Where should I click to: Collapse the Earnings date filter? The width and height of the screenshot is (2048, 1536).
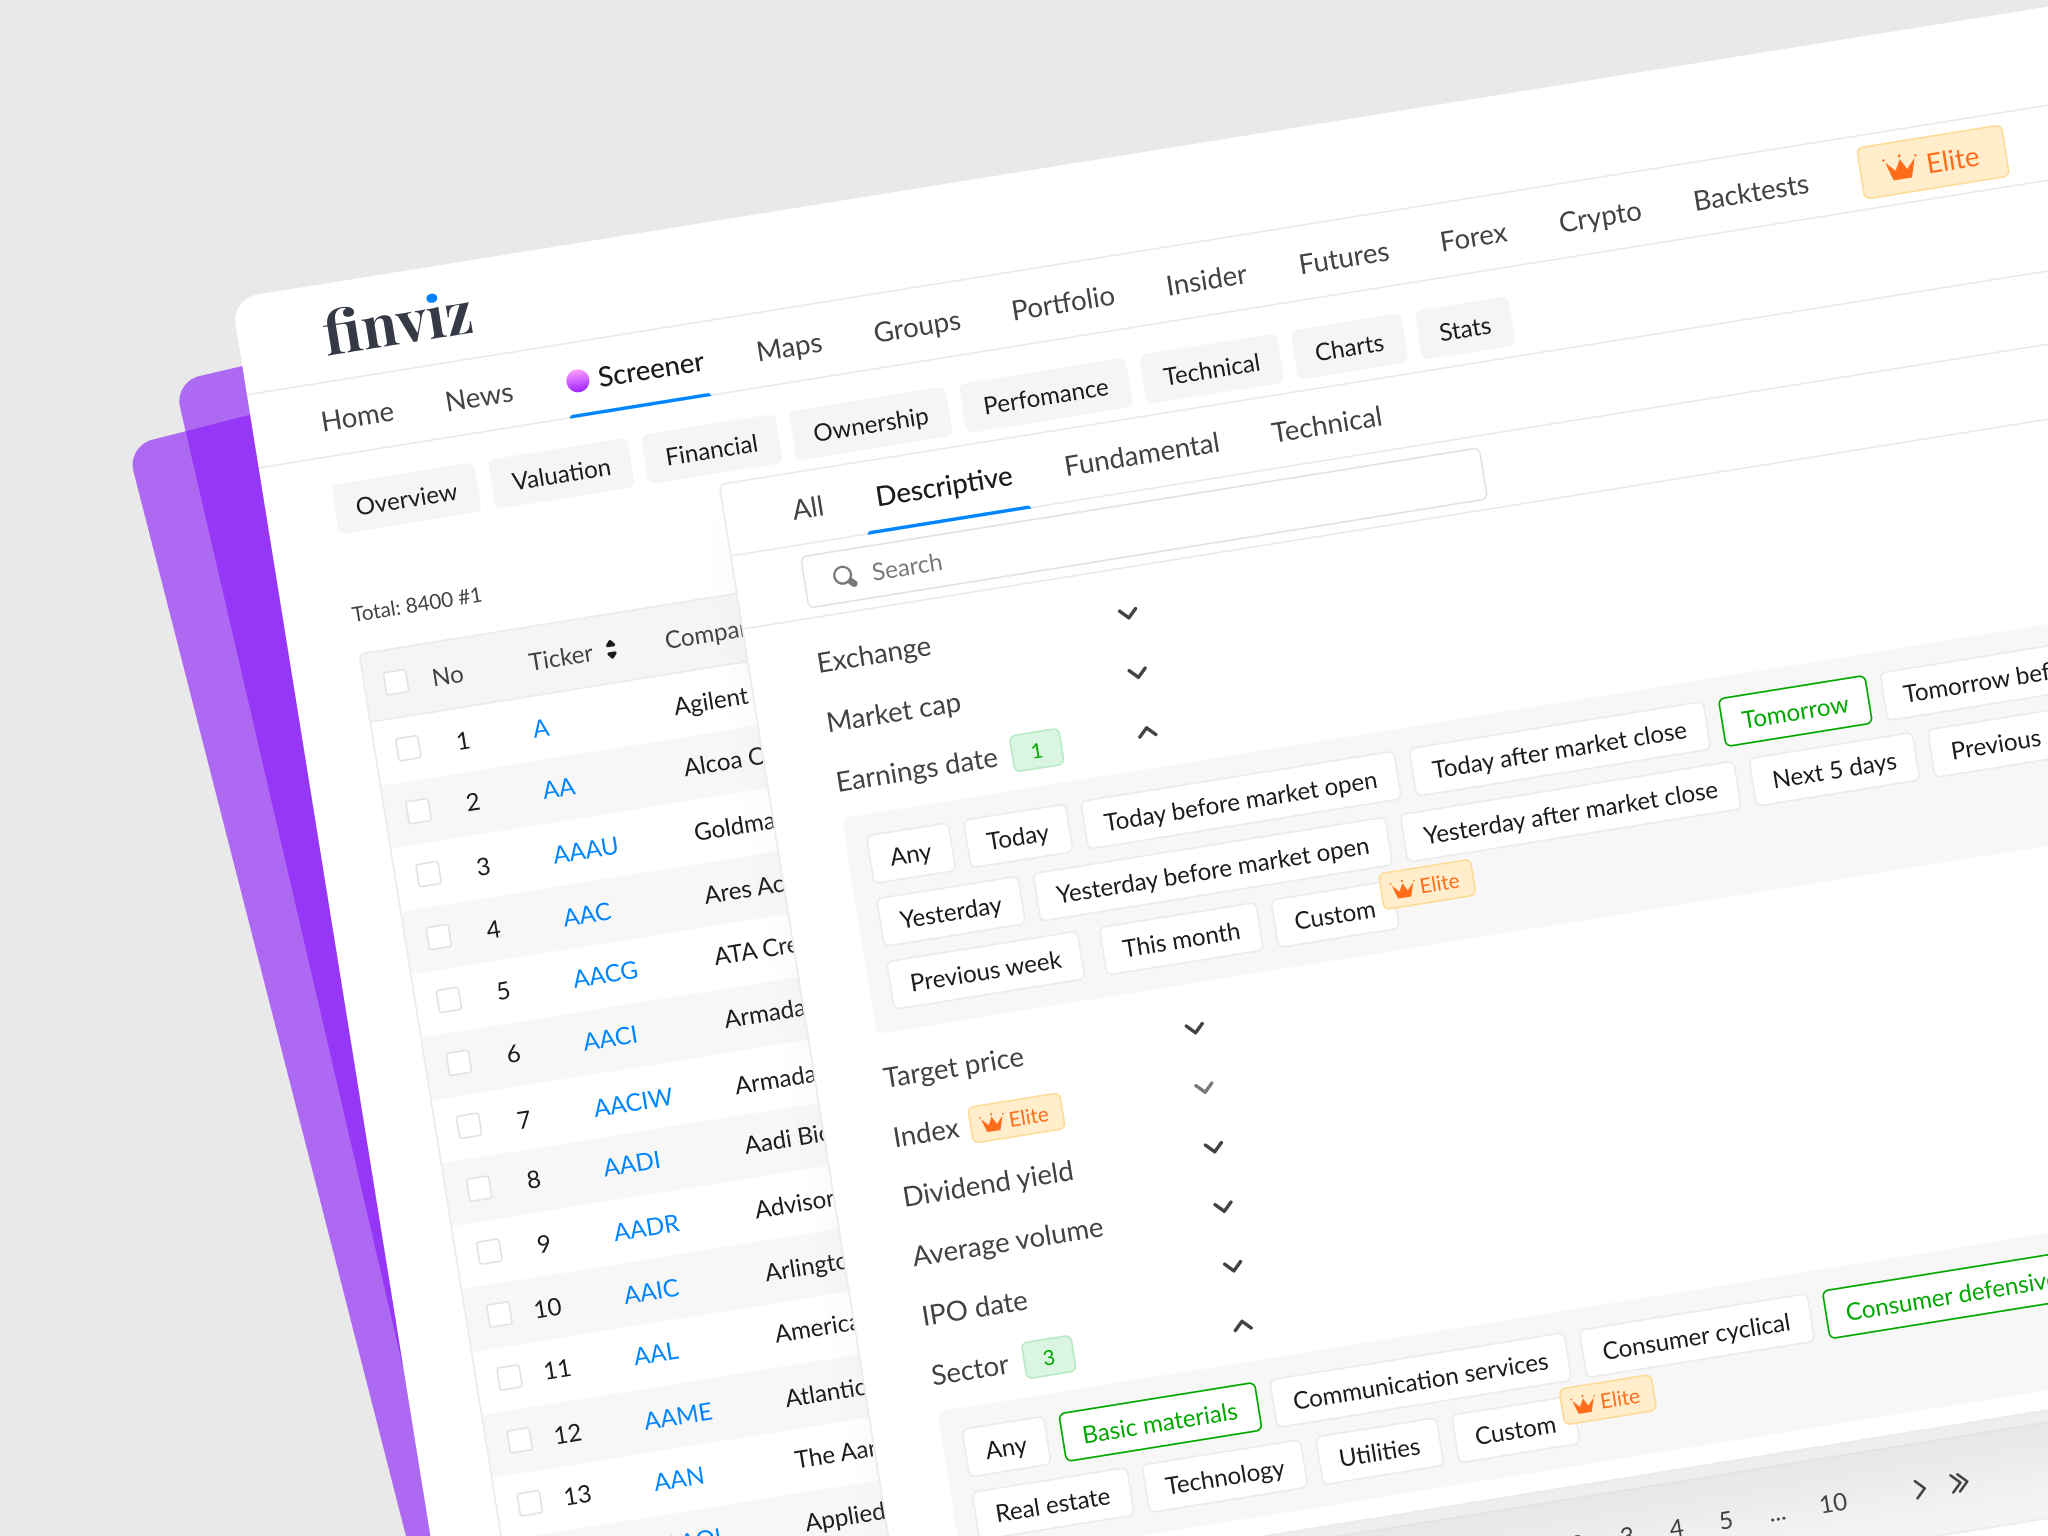1148,732
